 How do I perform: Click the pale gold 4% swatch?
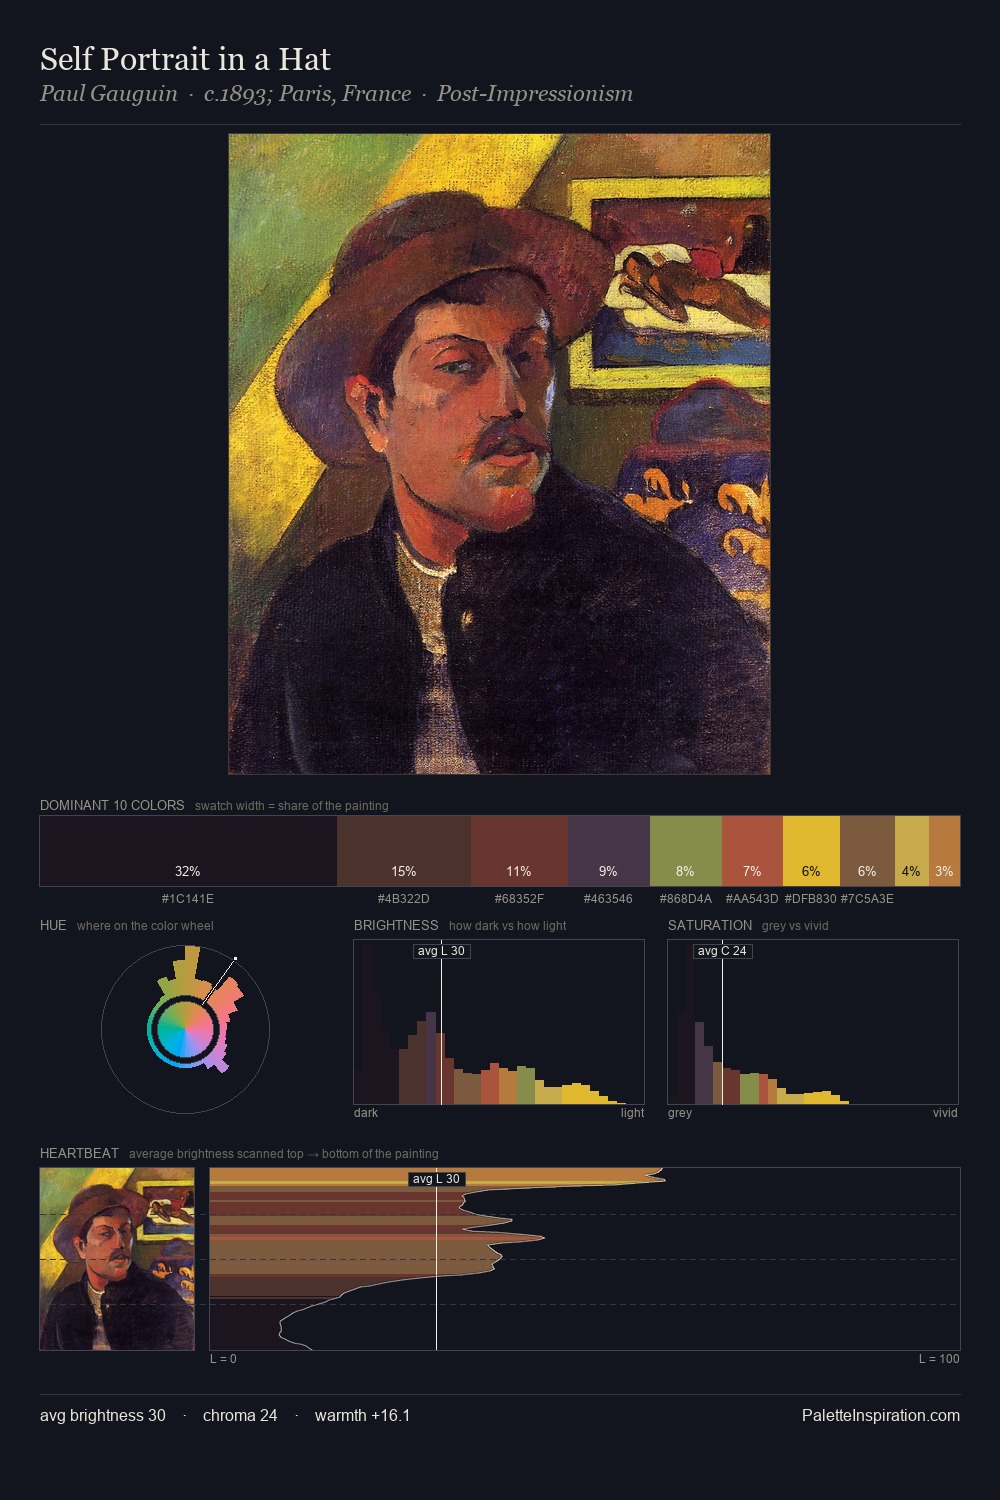(x=912, y=851)
